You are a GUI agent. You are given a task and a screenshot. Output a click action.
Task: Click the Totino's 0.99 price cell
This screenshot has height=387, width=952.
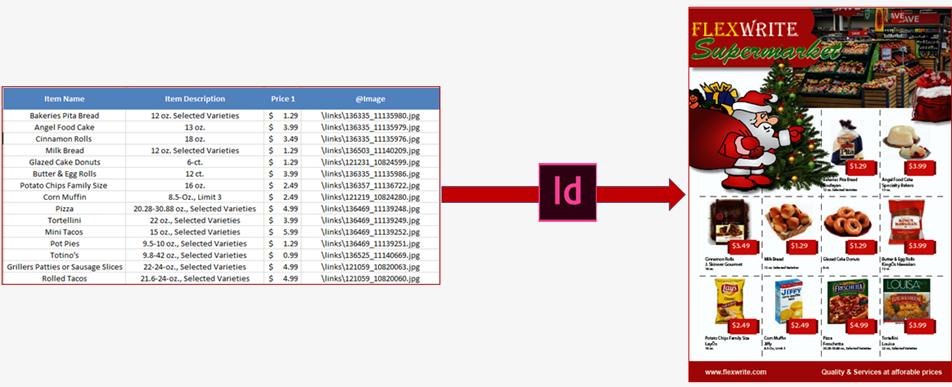click(283, 255)
